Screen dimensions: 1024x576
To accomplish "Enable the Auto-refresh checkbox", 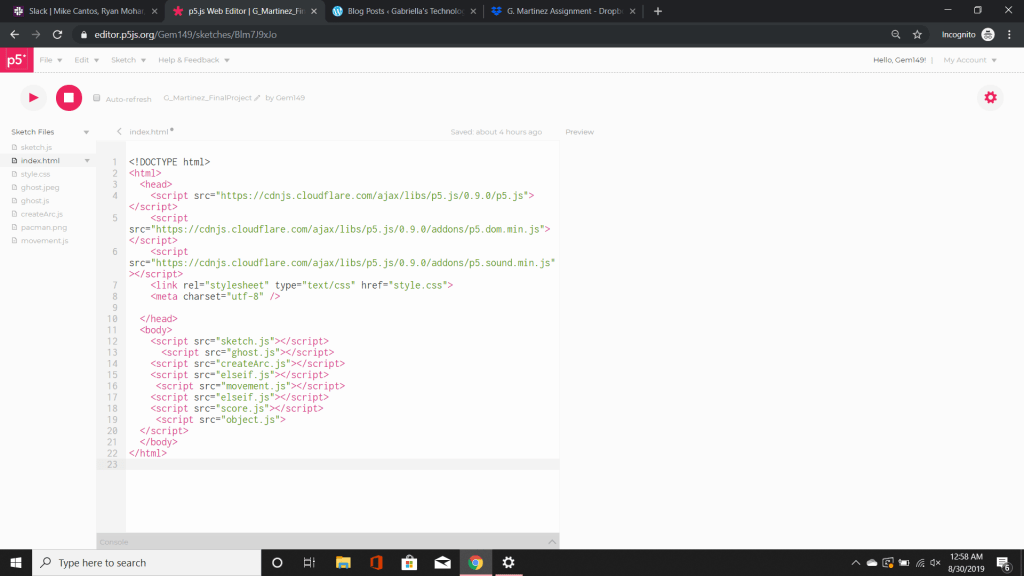I will click(x=97, y=99).
